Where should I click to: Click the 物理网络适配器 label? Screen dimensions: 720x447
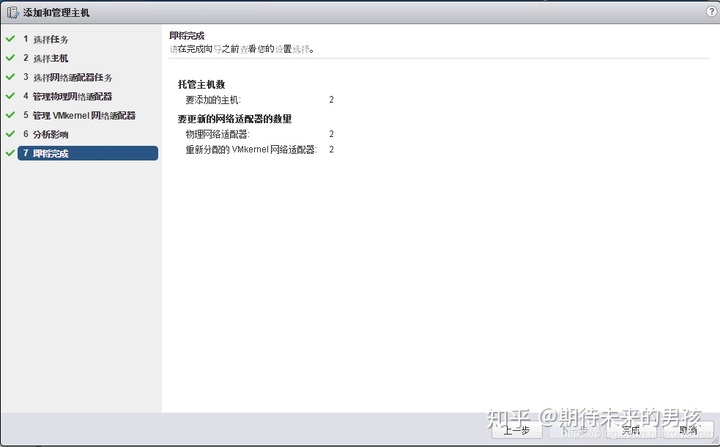pyautogui.click(x=218, y=134)
